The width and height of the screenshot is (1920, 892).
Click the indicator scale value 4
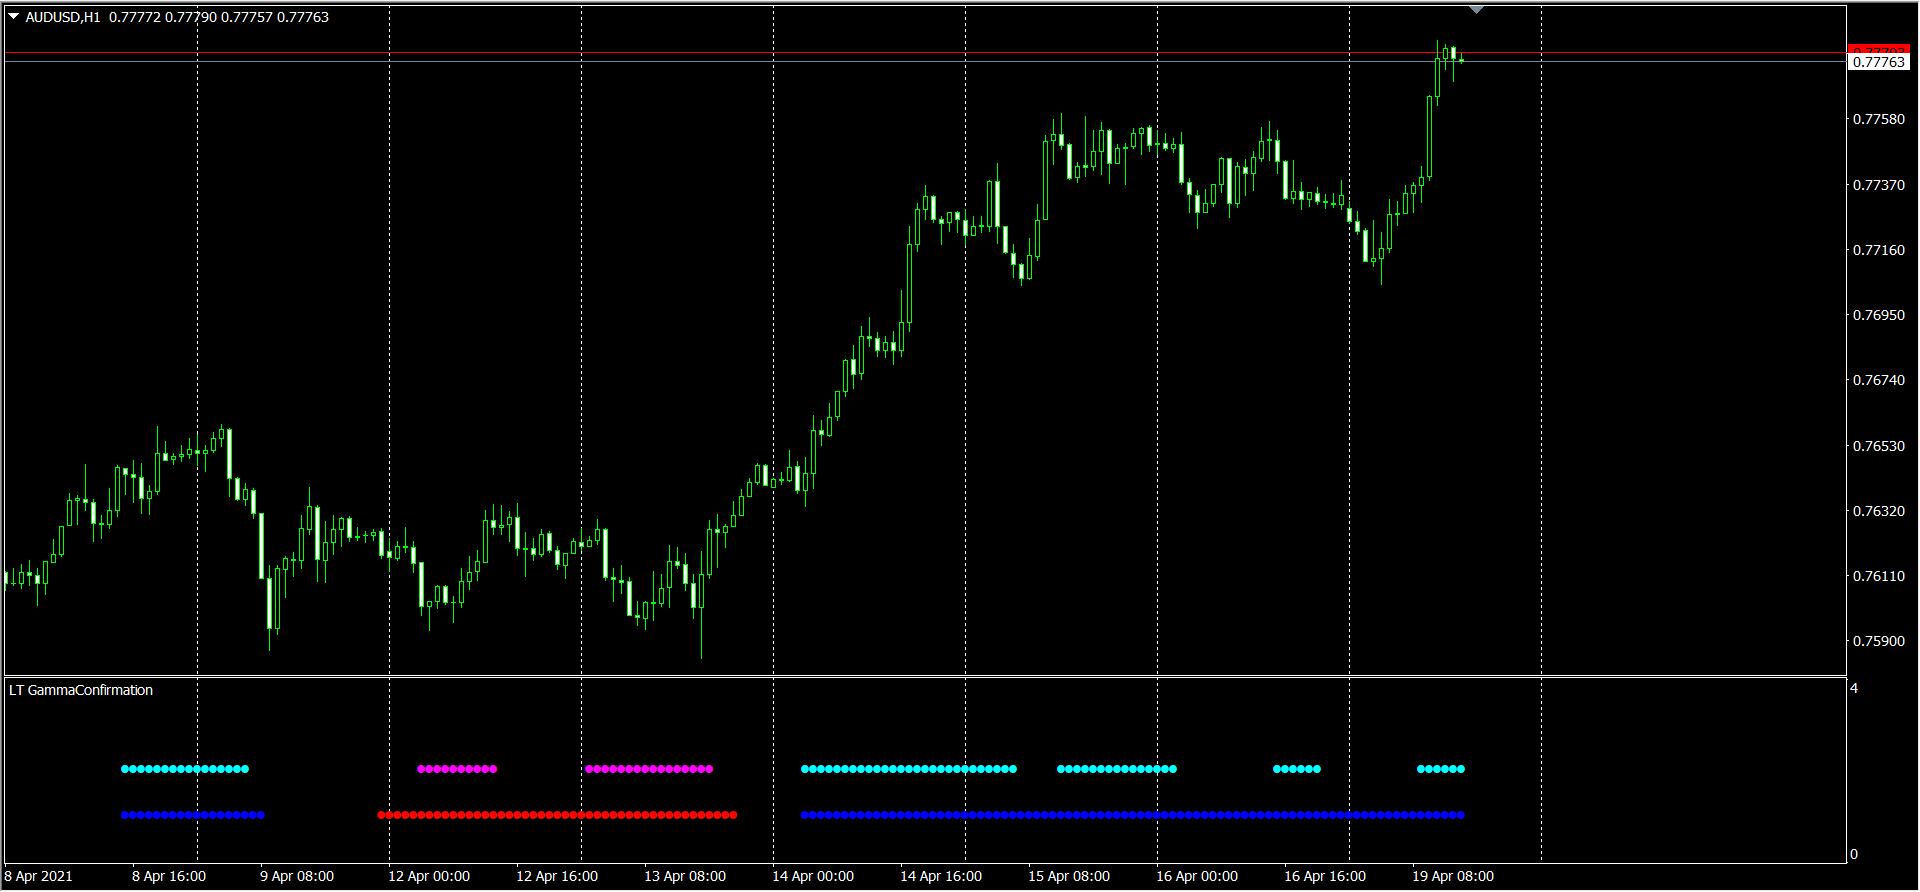click(1854, 688)
